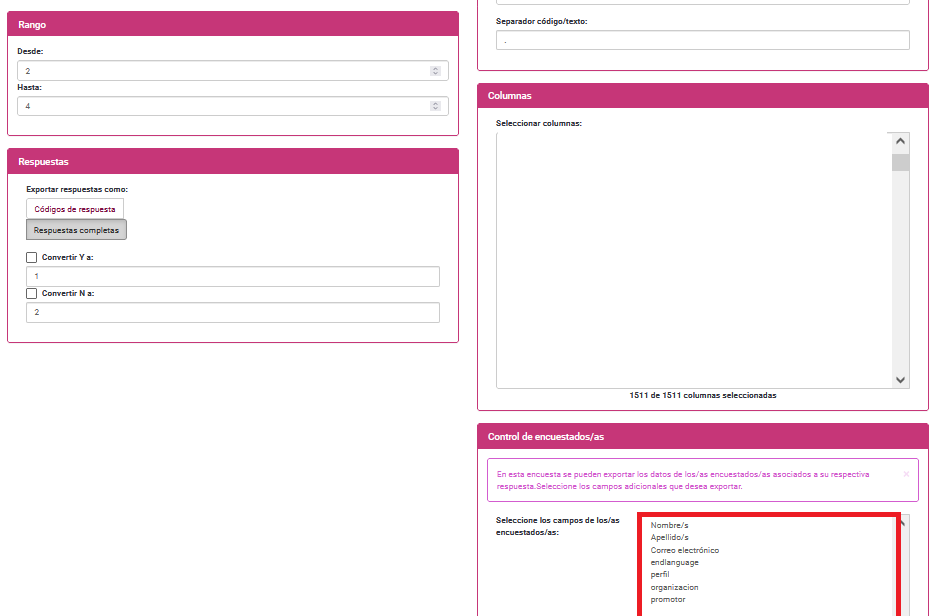Select Respuestas completas export option
Viewport: 936px width, 616px height.
point(76,230)
